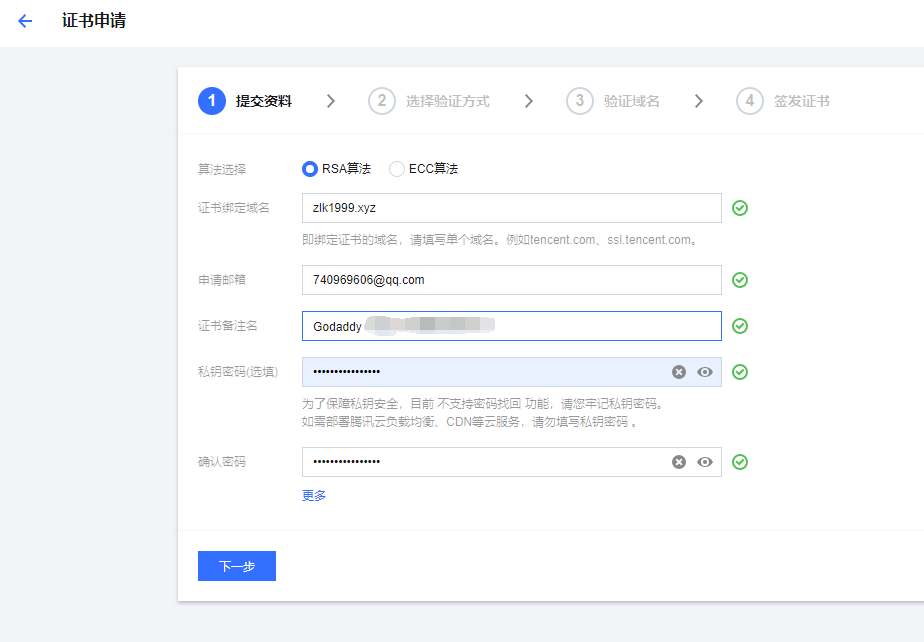Click the back arrow next to 证书申请
This screenshot has width=924, height=642.
click(25, 21)
